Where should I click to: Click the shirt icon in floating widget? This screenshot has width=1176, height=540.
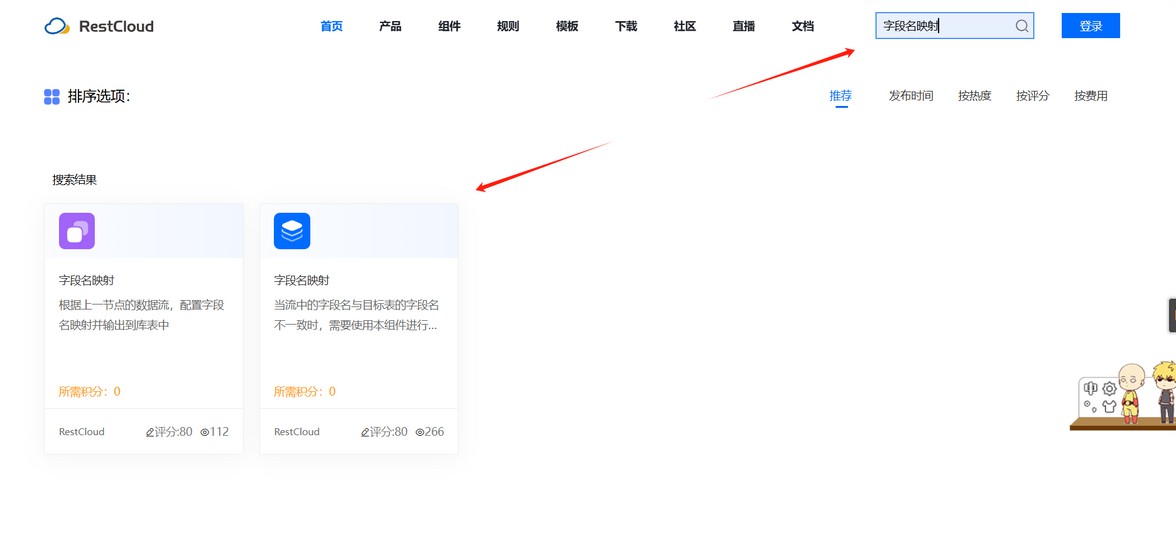pyautogui.click(x=1108, y=406)
